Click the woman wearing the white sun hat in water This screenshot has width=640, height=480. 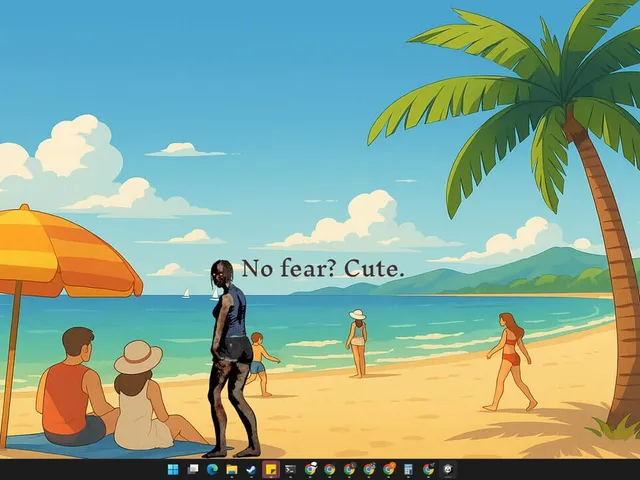click(357, 344)
